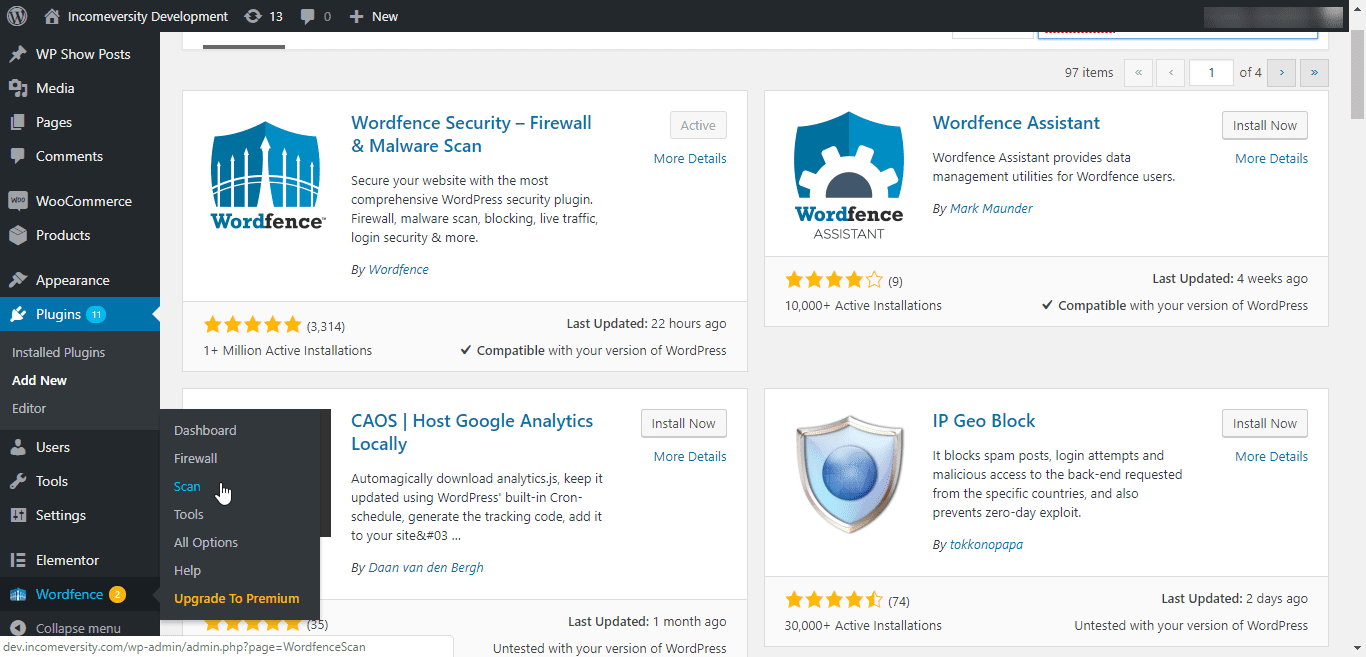View More Details for IP Geo Block
This screenshot has width=1366, height=657.
(1271, 456)
